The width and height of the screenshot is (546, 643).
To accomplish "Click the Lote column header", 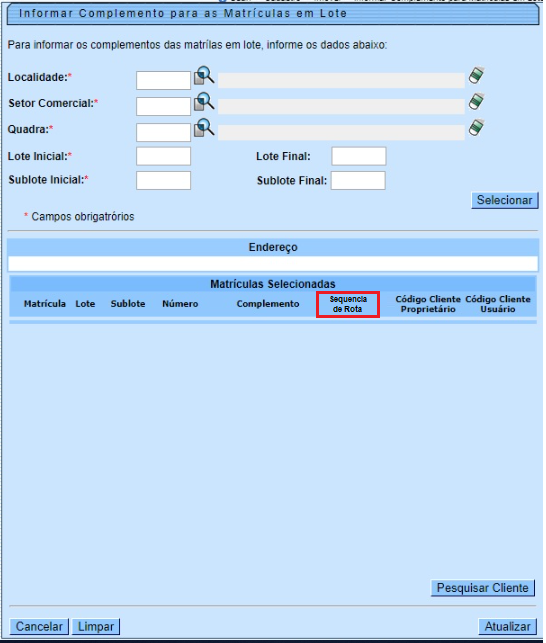I will click(x=85, y=304).
